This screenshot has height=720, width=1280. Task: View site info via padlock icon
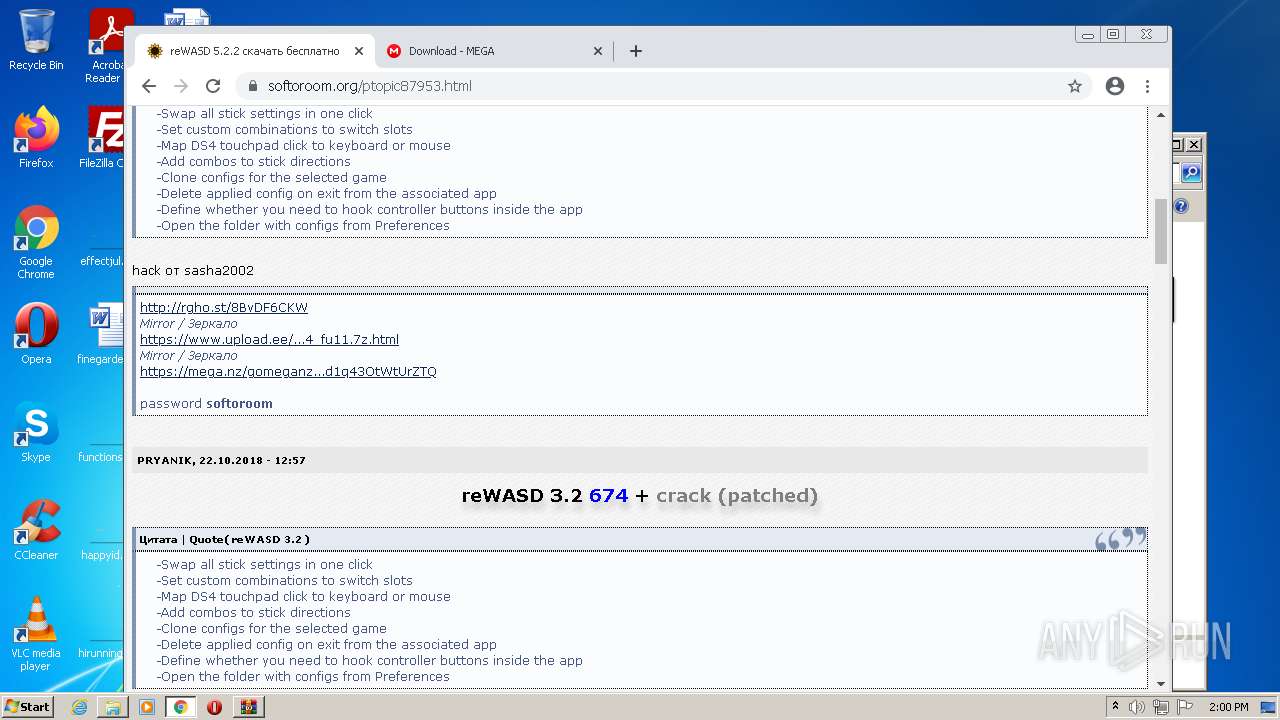[252, 86]
